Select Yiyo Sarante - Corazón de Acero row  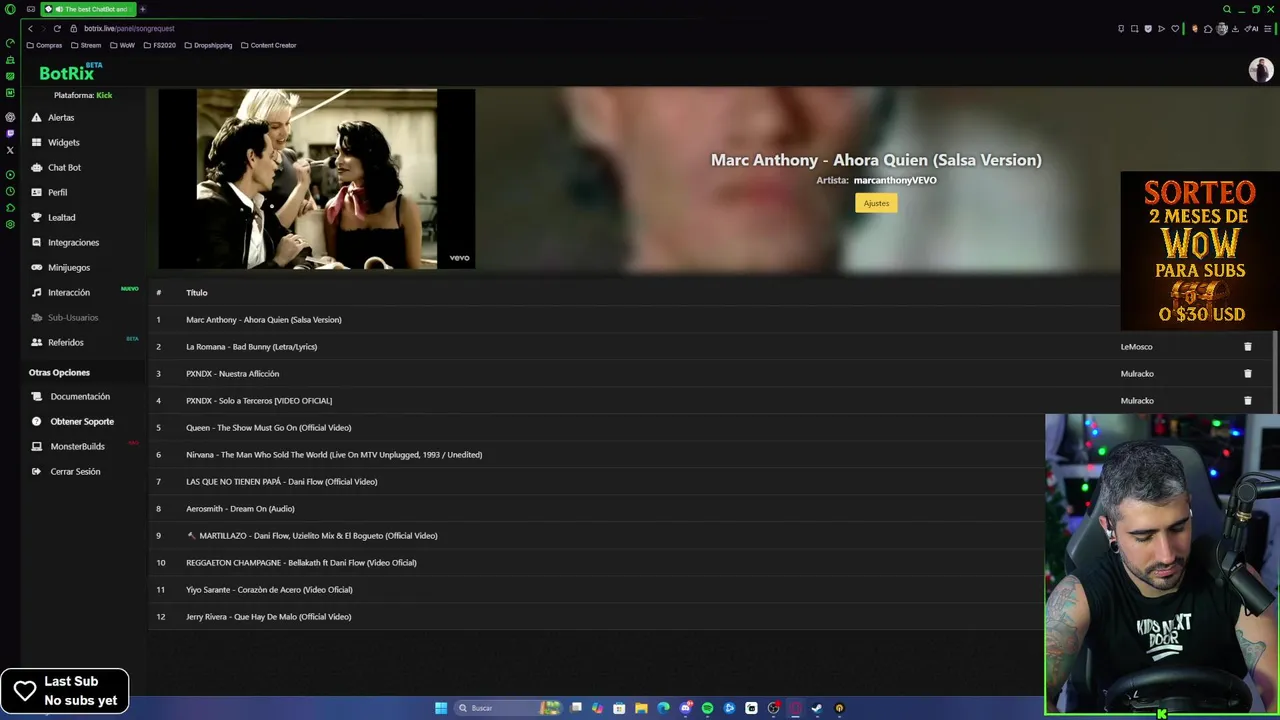(596, 590)
